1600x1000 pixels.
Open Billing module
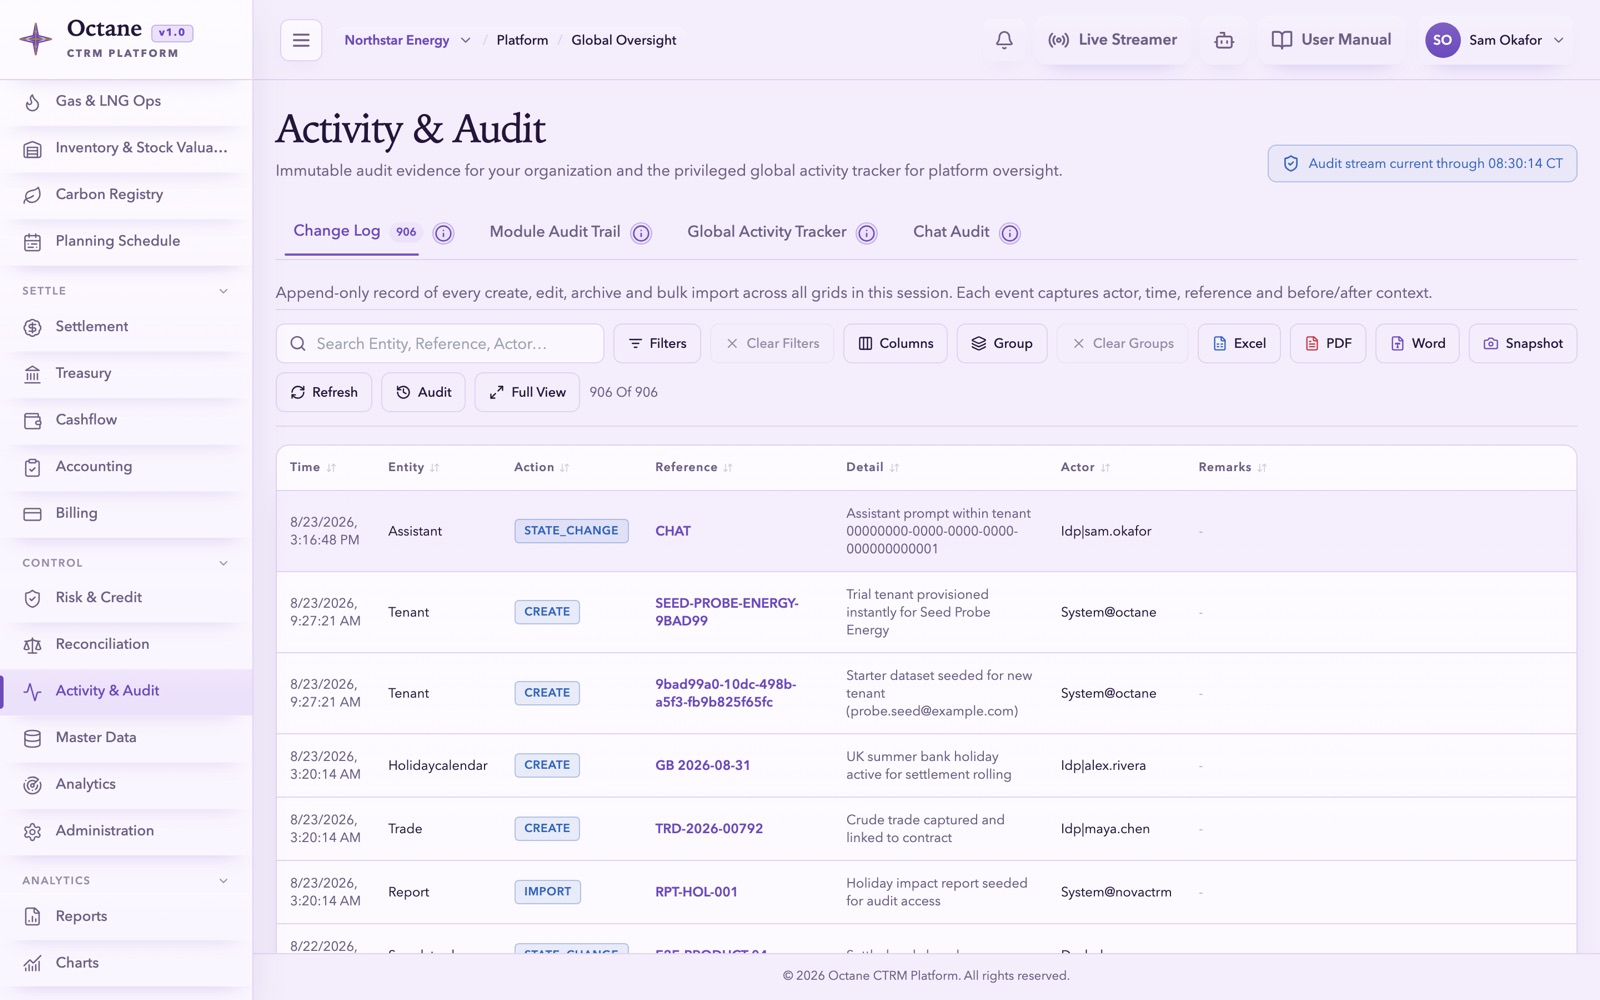pyautogui.click(x=126, y=513)
